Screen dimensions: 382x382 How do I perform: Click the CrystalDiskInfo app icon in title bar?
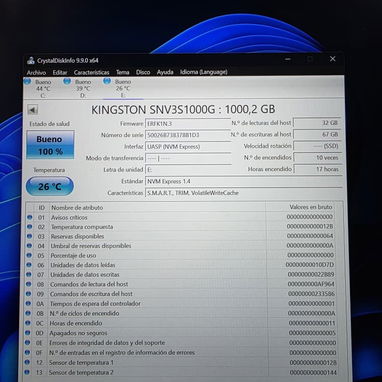[31, 60]
